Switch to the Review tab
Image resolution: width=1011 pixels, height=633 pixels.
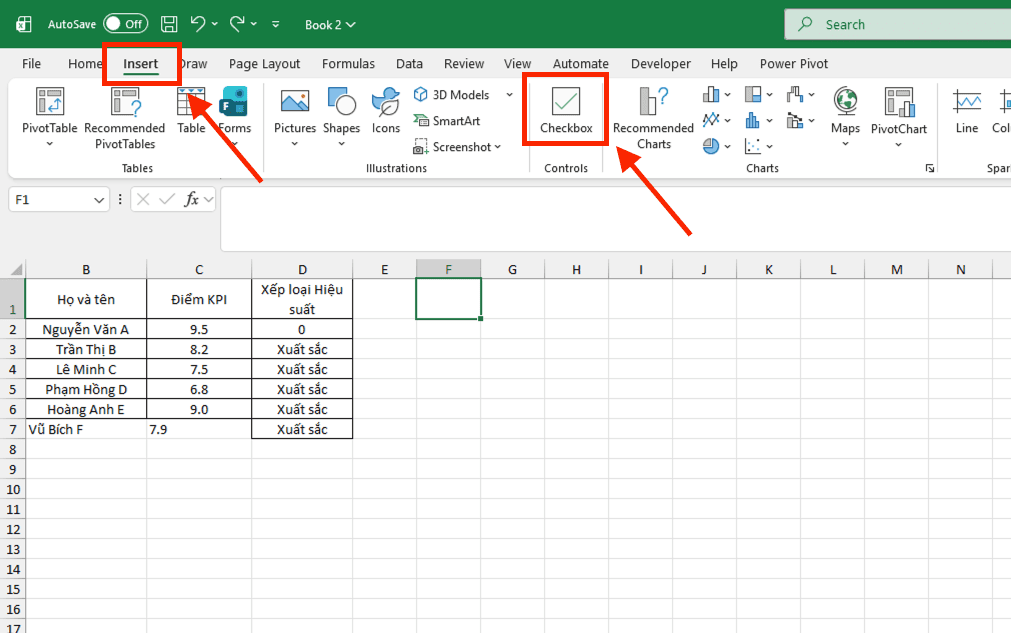[464, 64]
